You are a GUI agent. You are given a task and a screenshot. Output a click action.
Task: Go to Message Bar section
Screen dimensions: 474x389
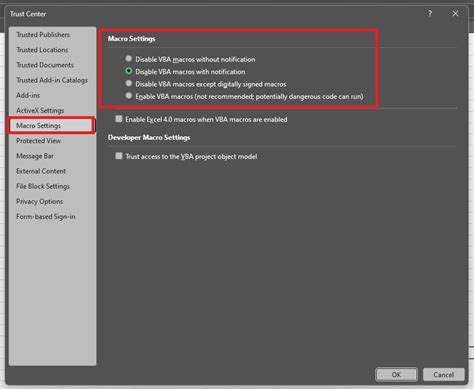[35, 156]
